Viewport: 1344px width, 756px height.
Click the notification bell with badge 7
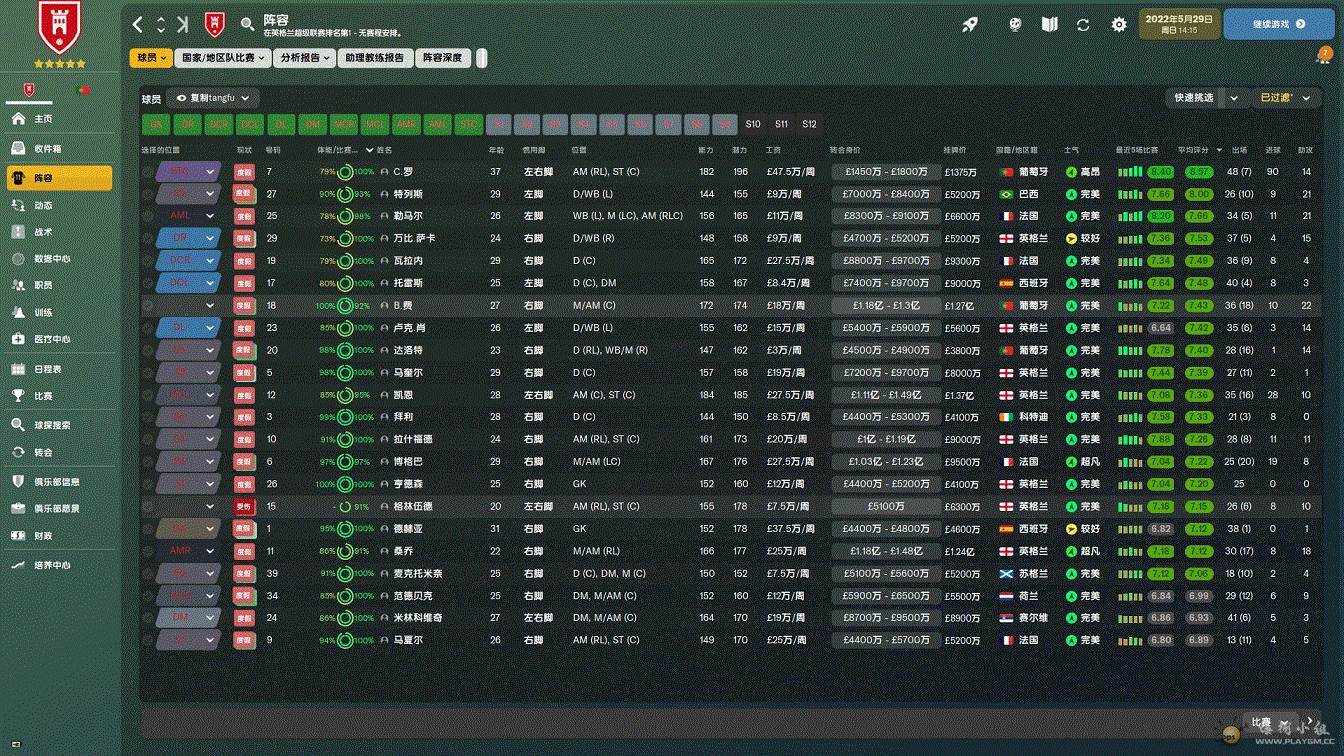click(x=1322, y=56)
